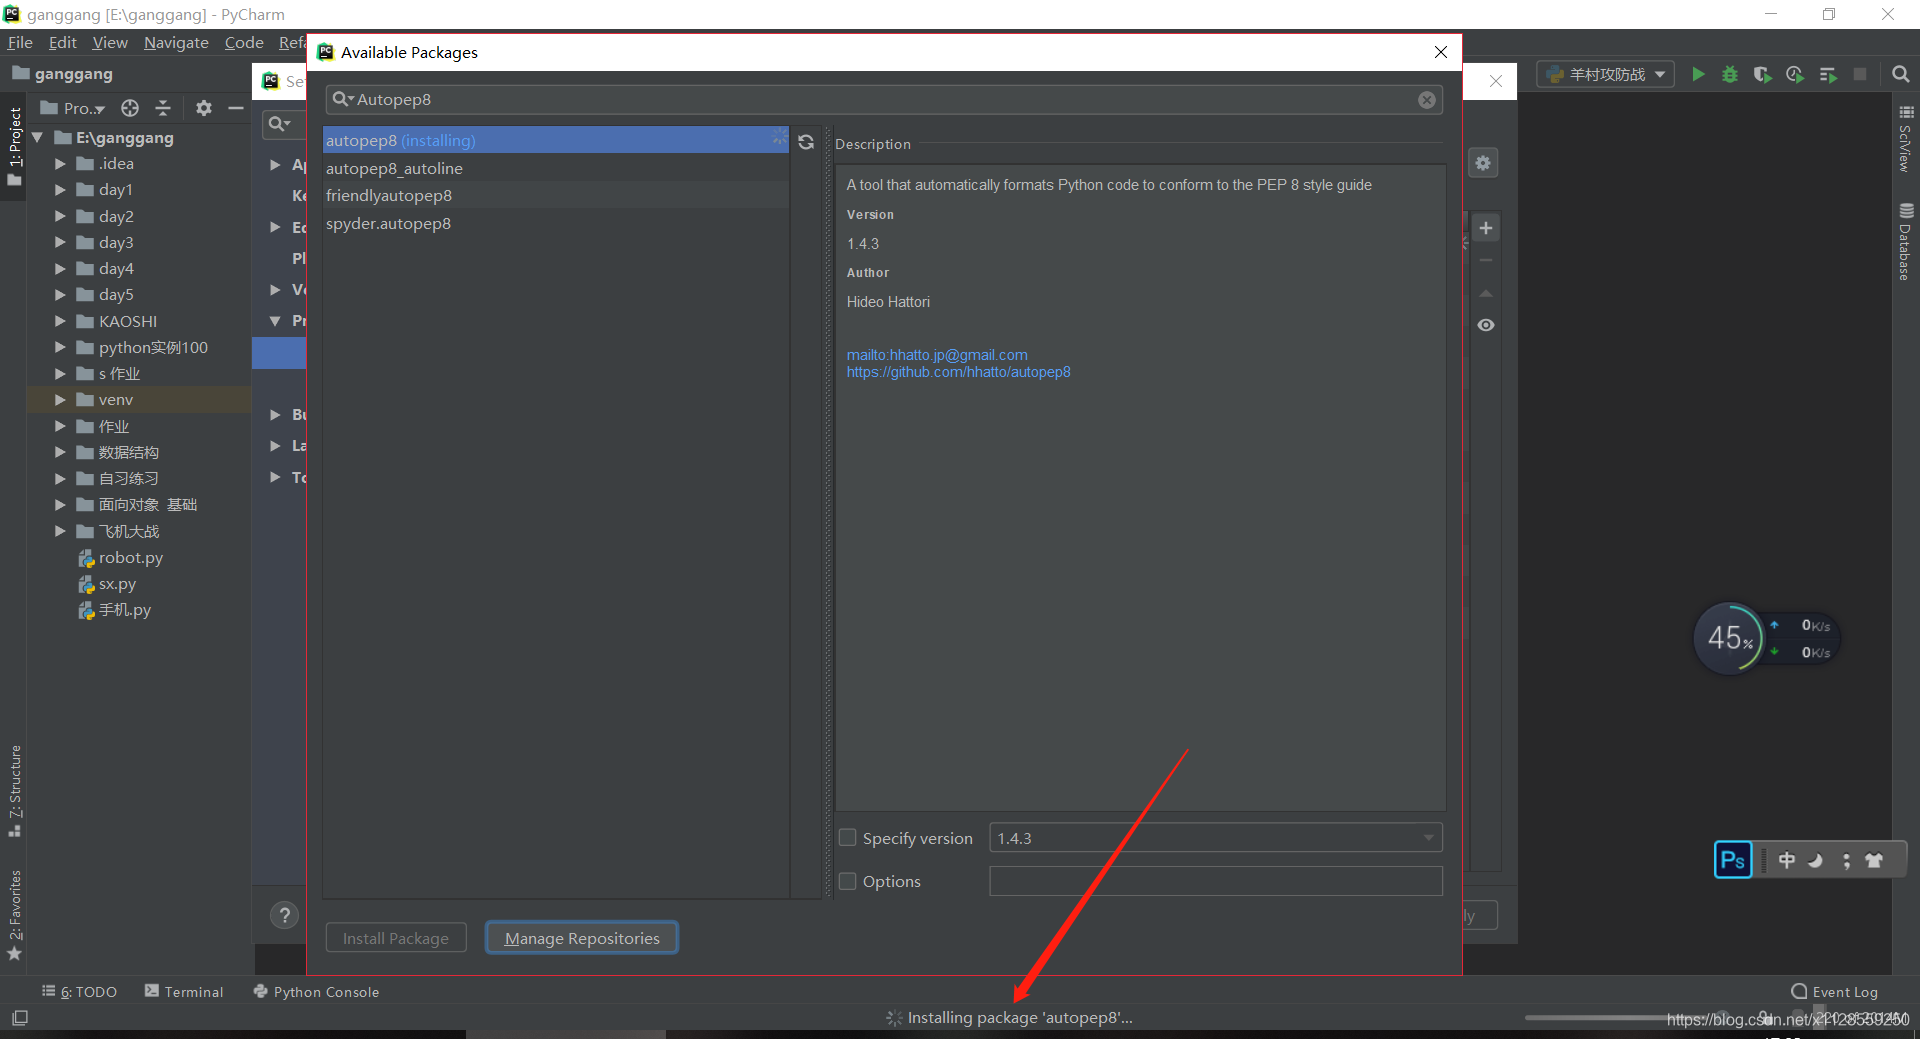The image size is (1920, 1039).
Task: Open the 2: Favorites side tab
Action: 15,914
